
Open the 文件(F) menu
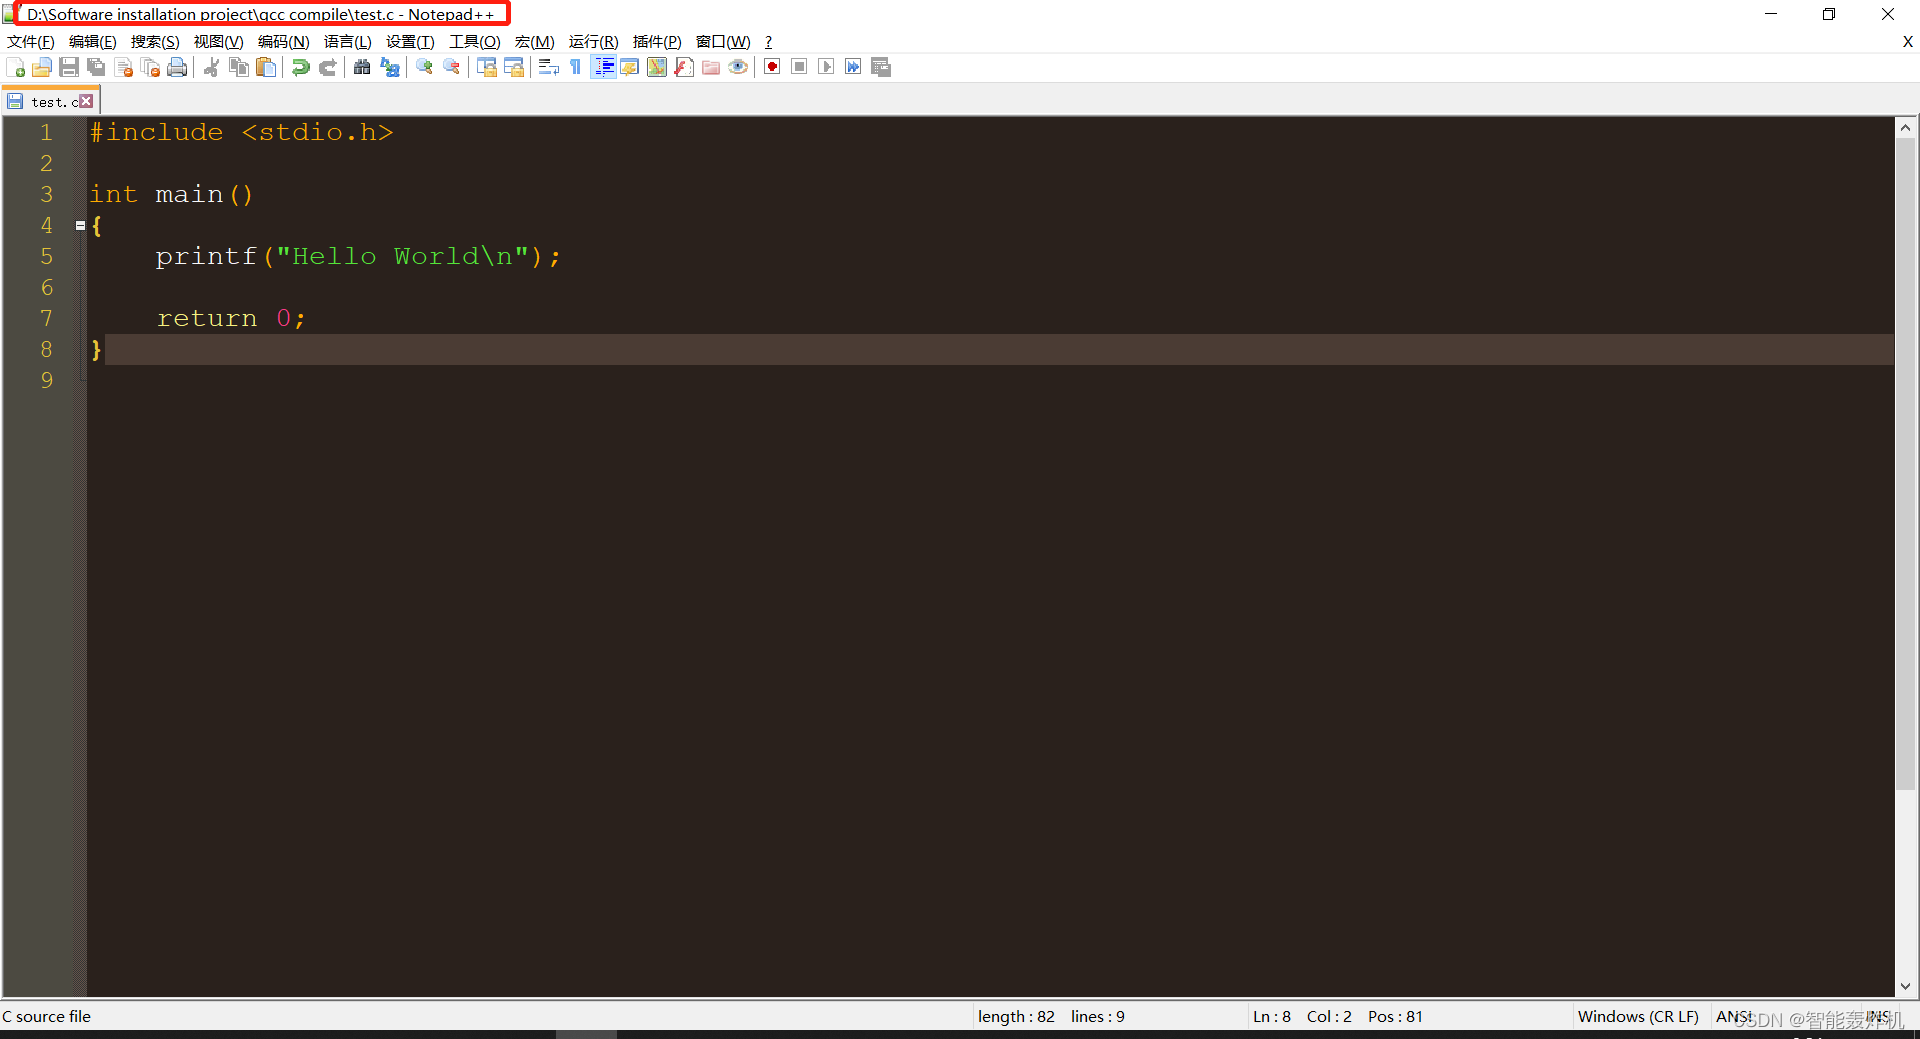[31, 41]
